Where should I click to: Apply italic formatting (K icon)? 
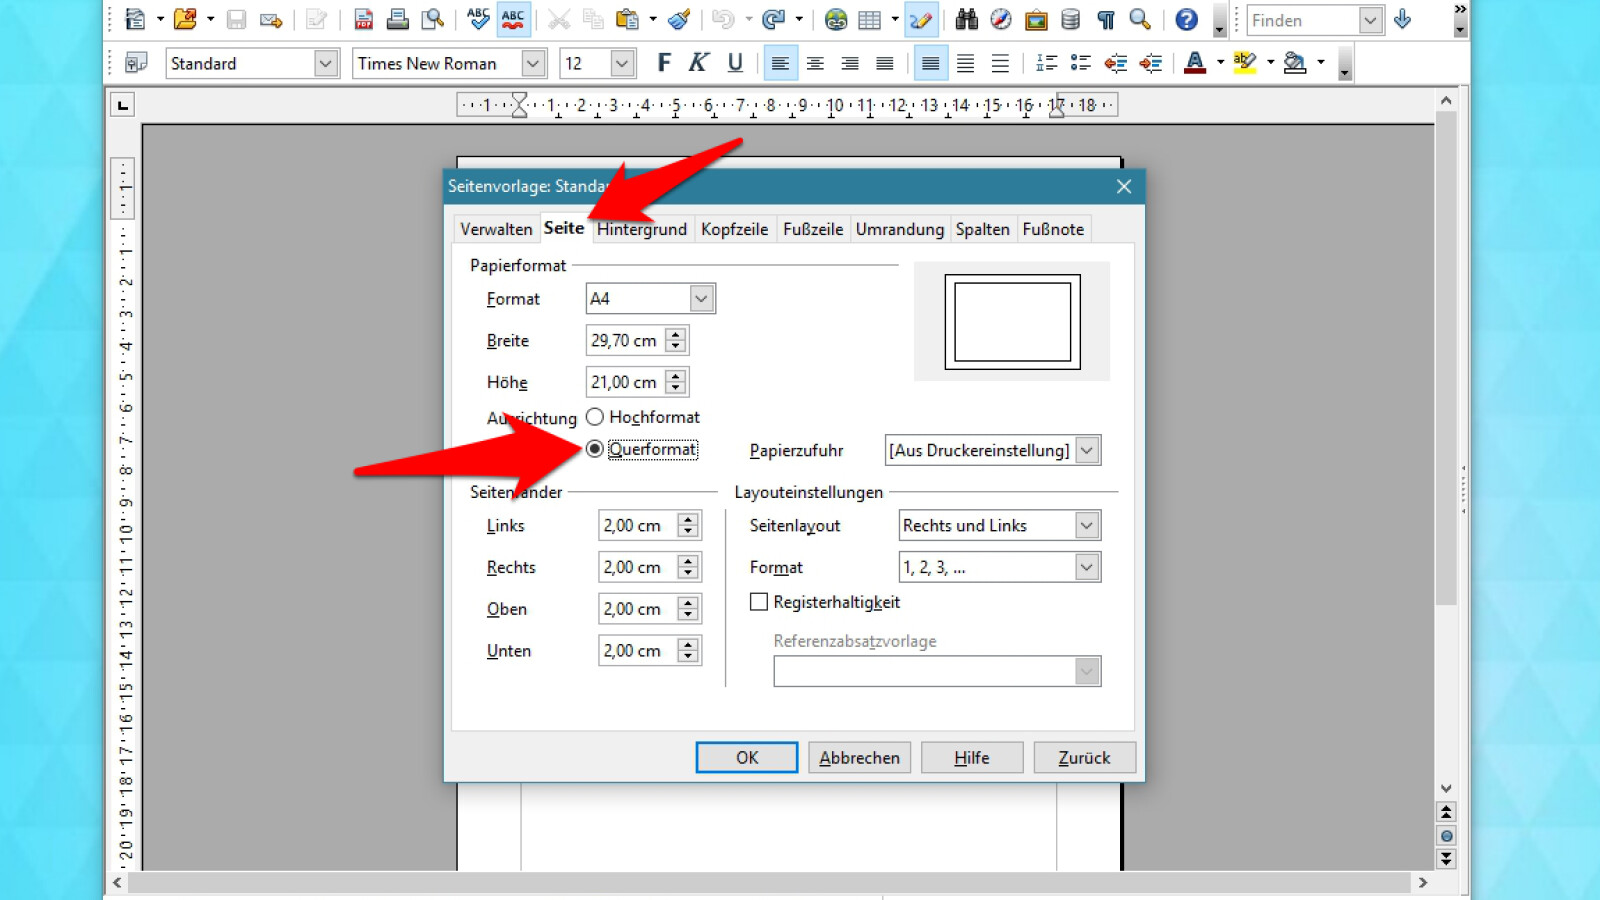pyautogui.click(x=699, y=63)
